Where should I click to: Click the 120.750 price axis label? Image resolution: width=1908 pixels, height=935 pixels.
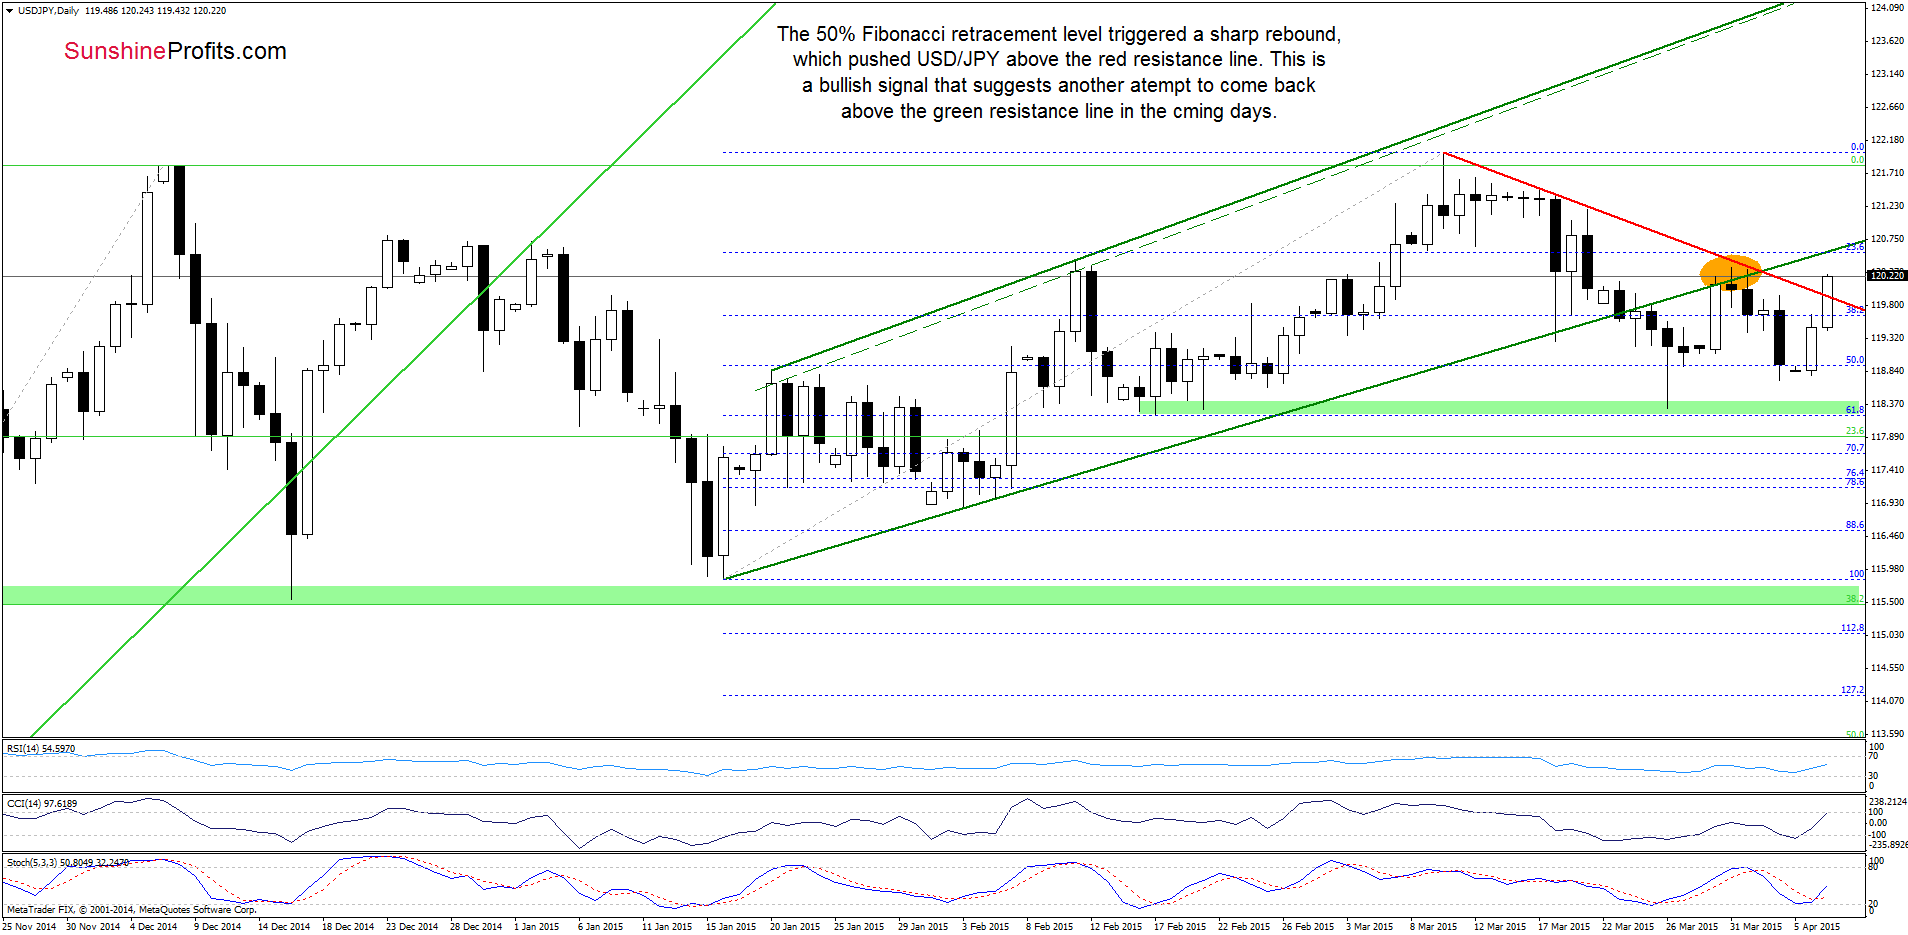pos(1887,239)
